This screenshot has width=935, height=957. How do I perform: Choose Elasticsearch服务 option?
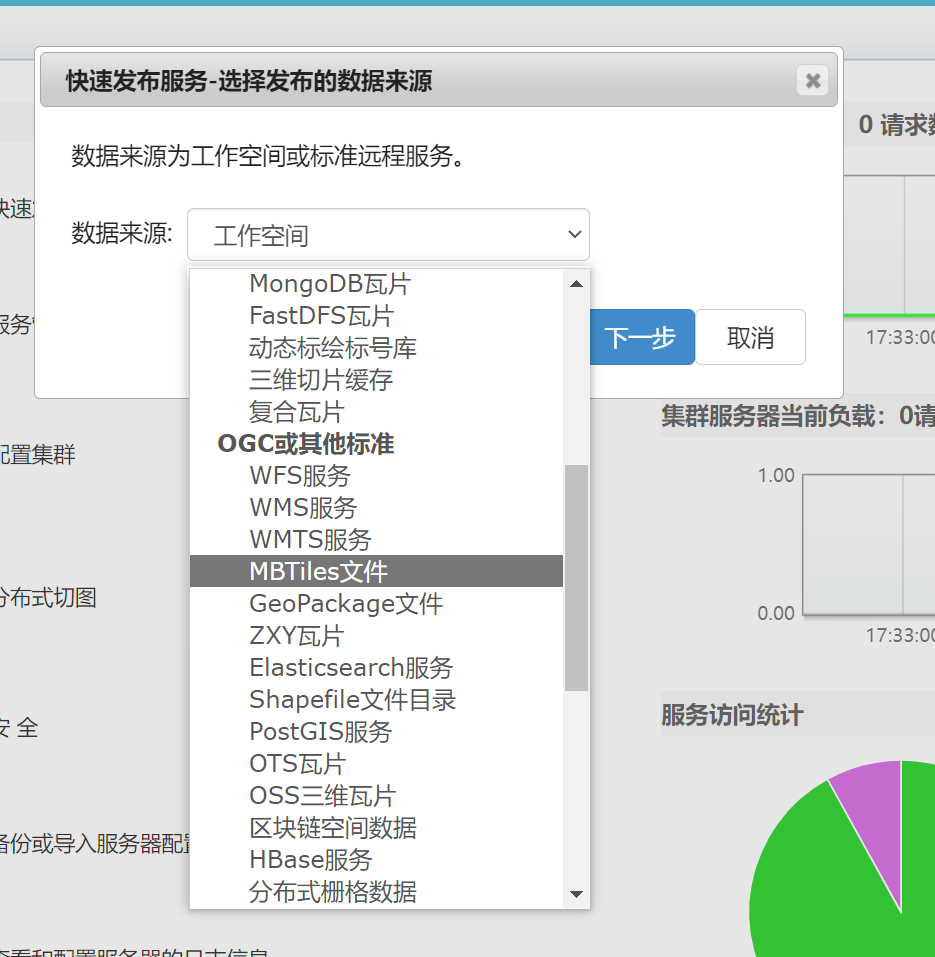[x=376, y=668]
